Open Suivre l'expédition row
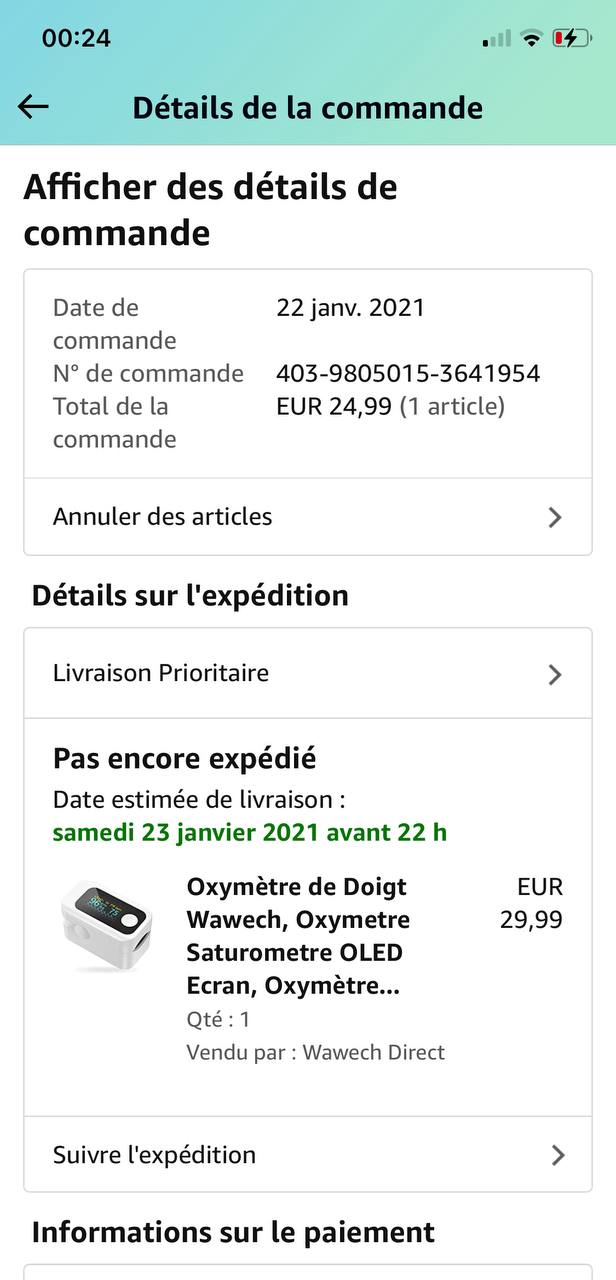 (x=308, y=1155)
